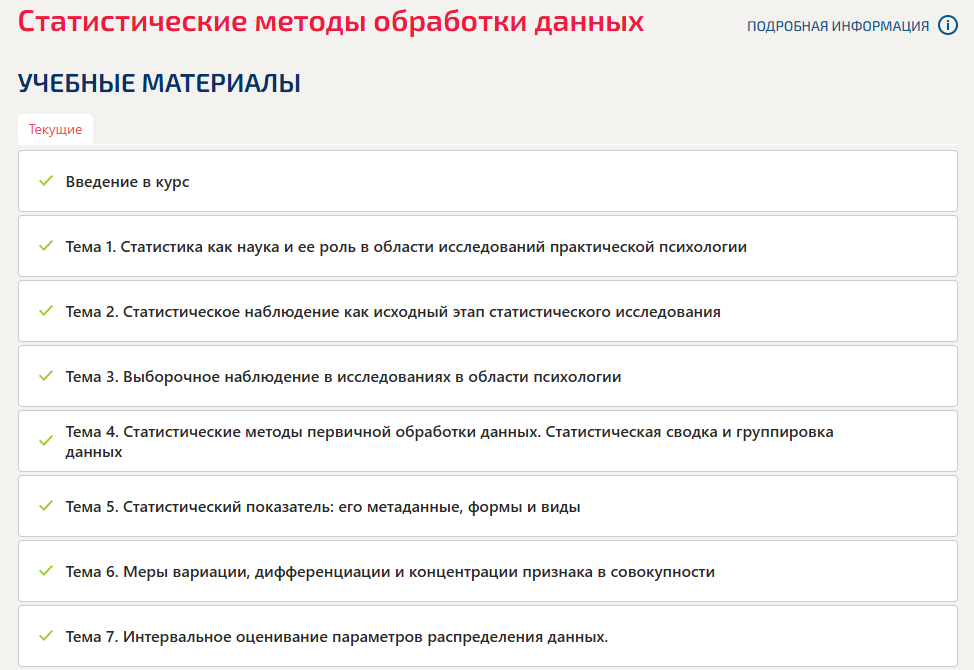Viewport: 974px width, 670px height.
Task: Open ПОДРОБНАЯ ИНФОРМАЦИЯ link
Action: click(837, 26)
